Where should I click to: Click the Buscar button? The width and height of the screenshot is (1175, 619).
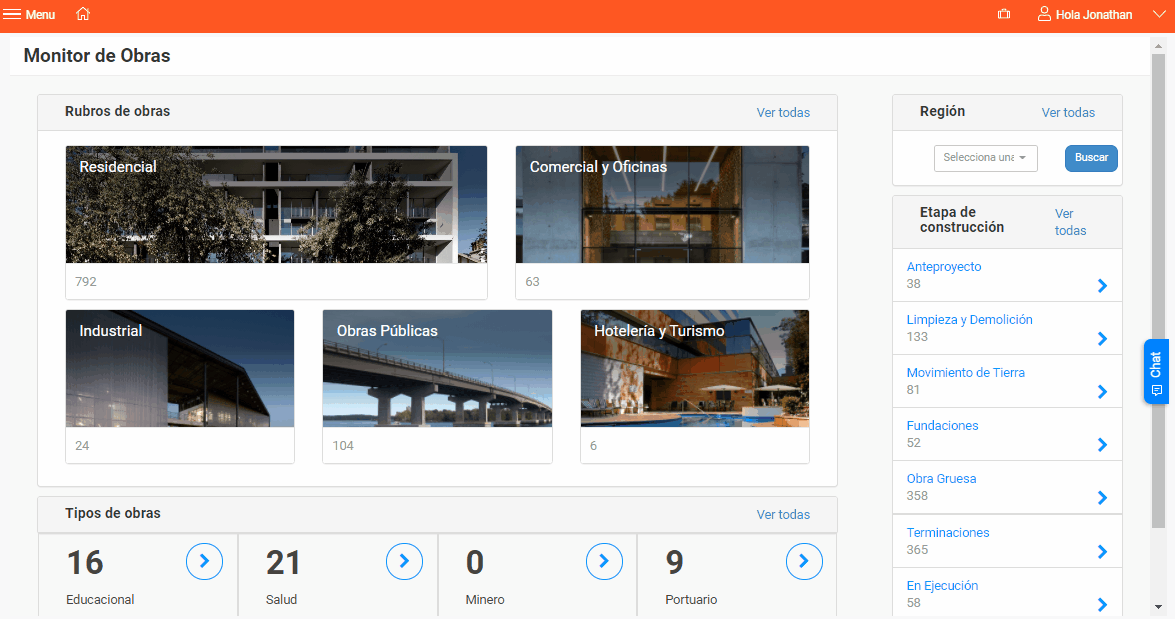pos(1091,158)
